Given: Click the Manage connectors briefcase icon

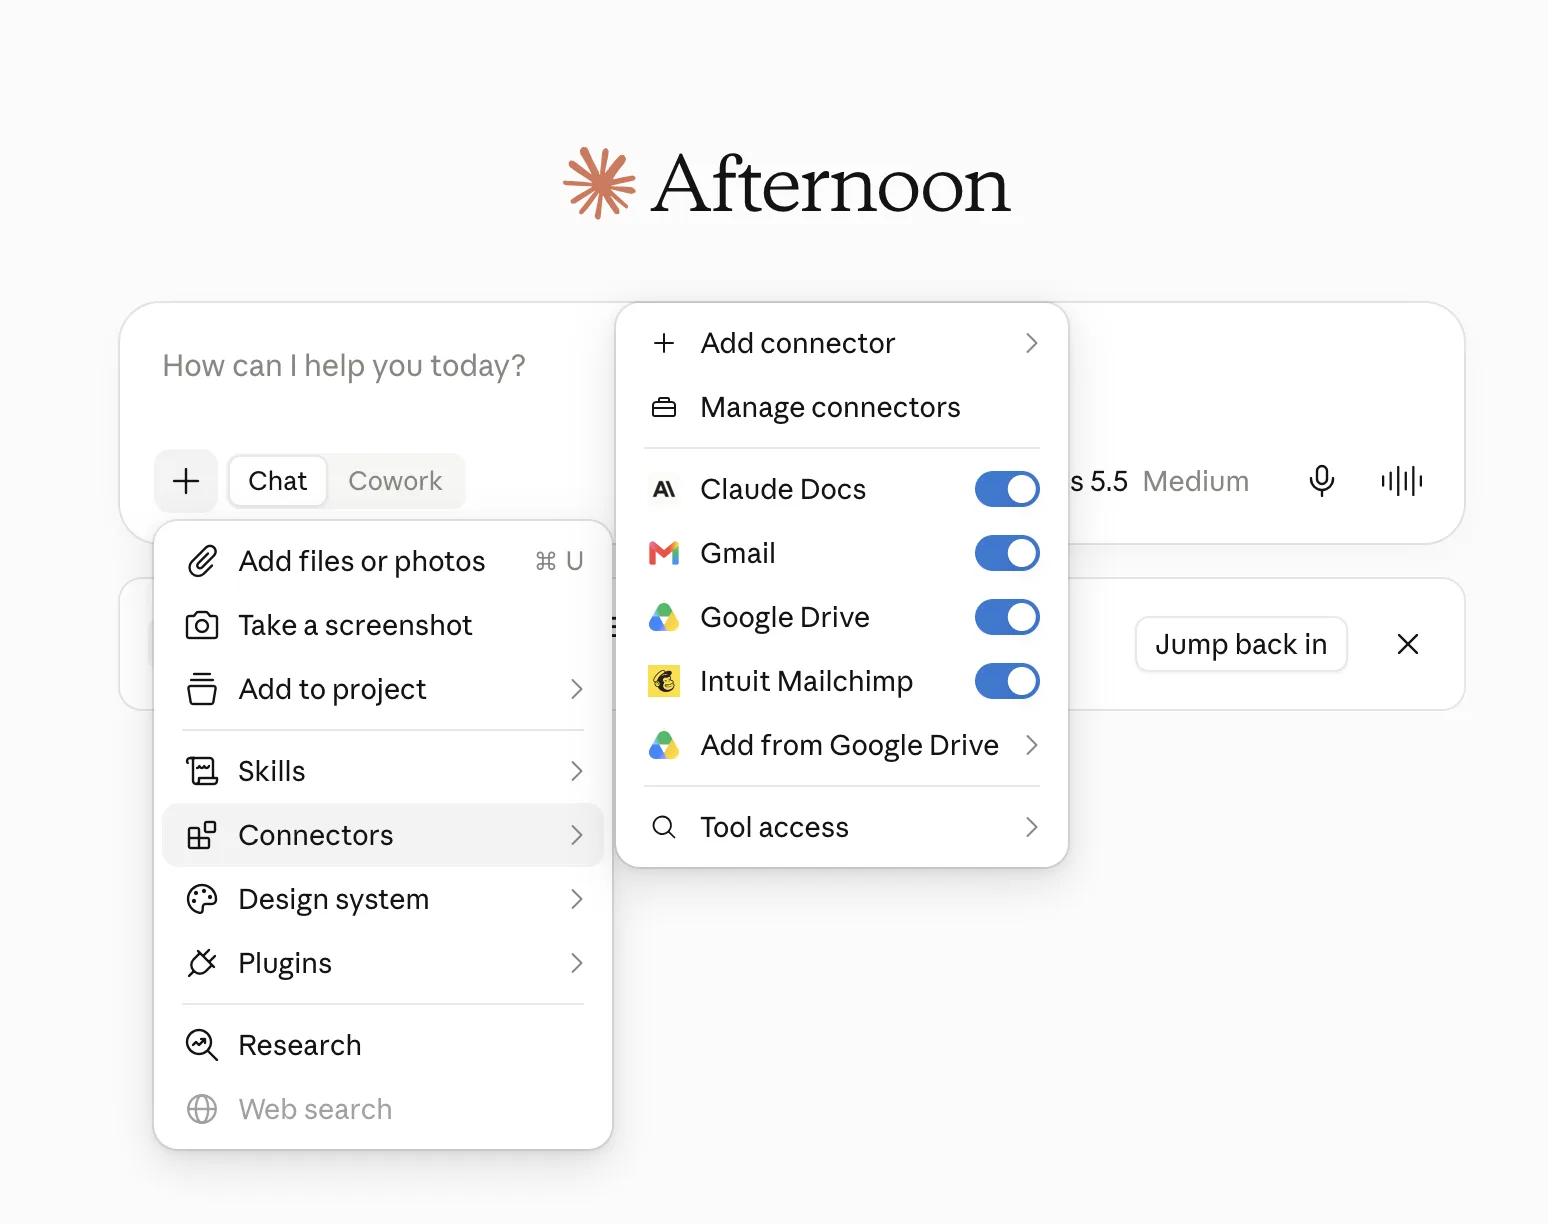Looking at the screenshot, I should (x=664, y=407).
